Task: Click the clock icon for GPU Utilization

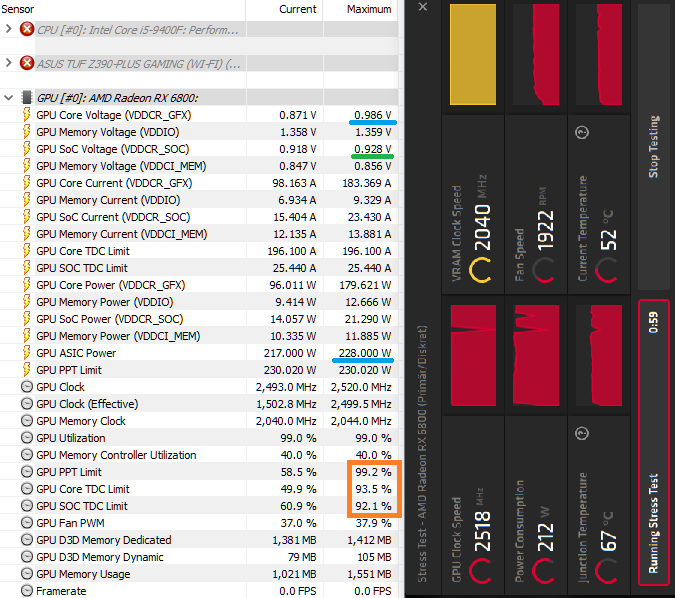Action: (x=27, y=438)
